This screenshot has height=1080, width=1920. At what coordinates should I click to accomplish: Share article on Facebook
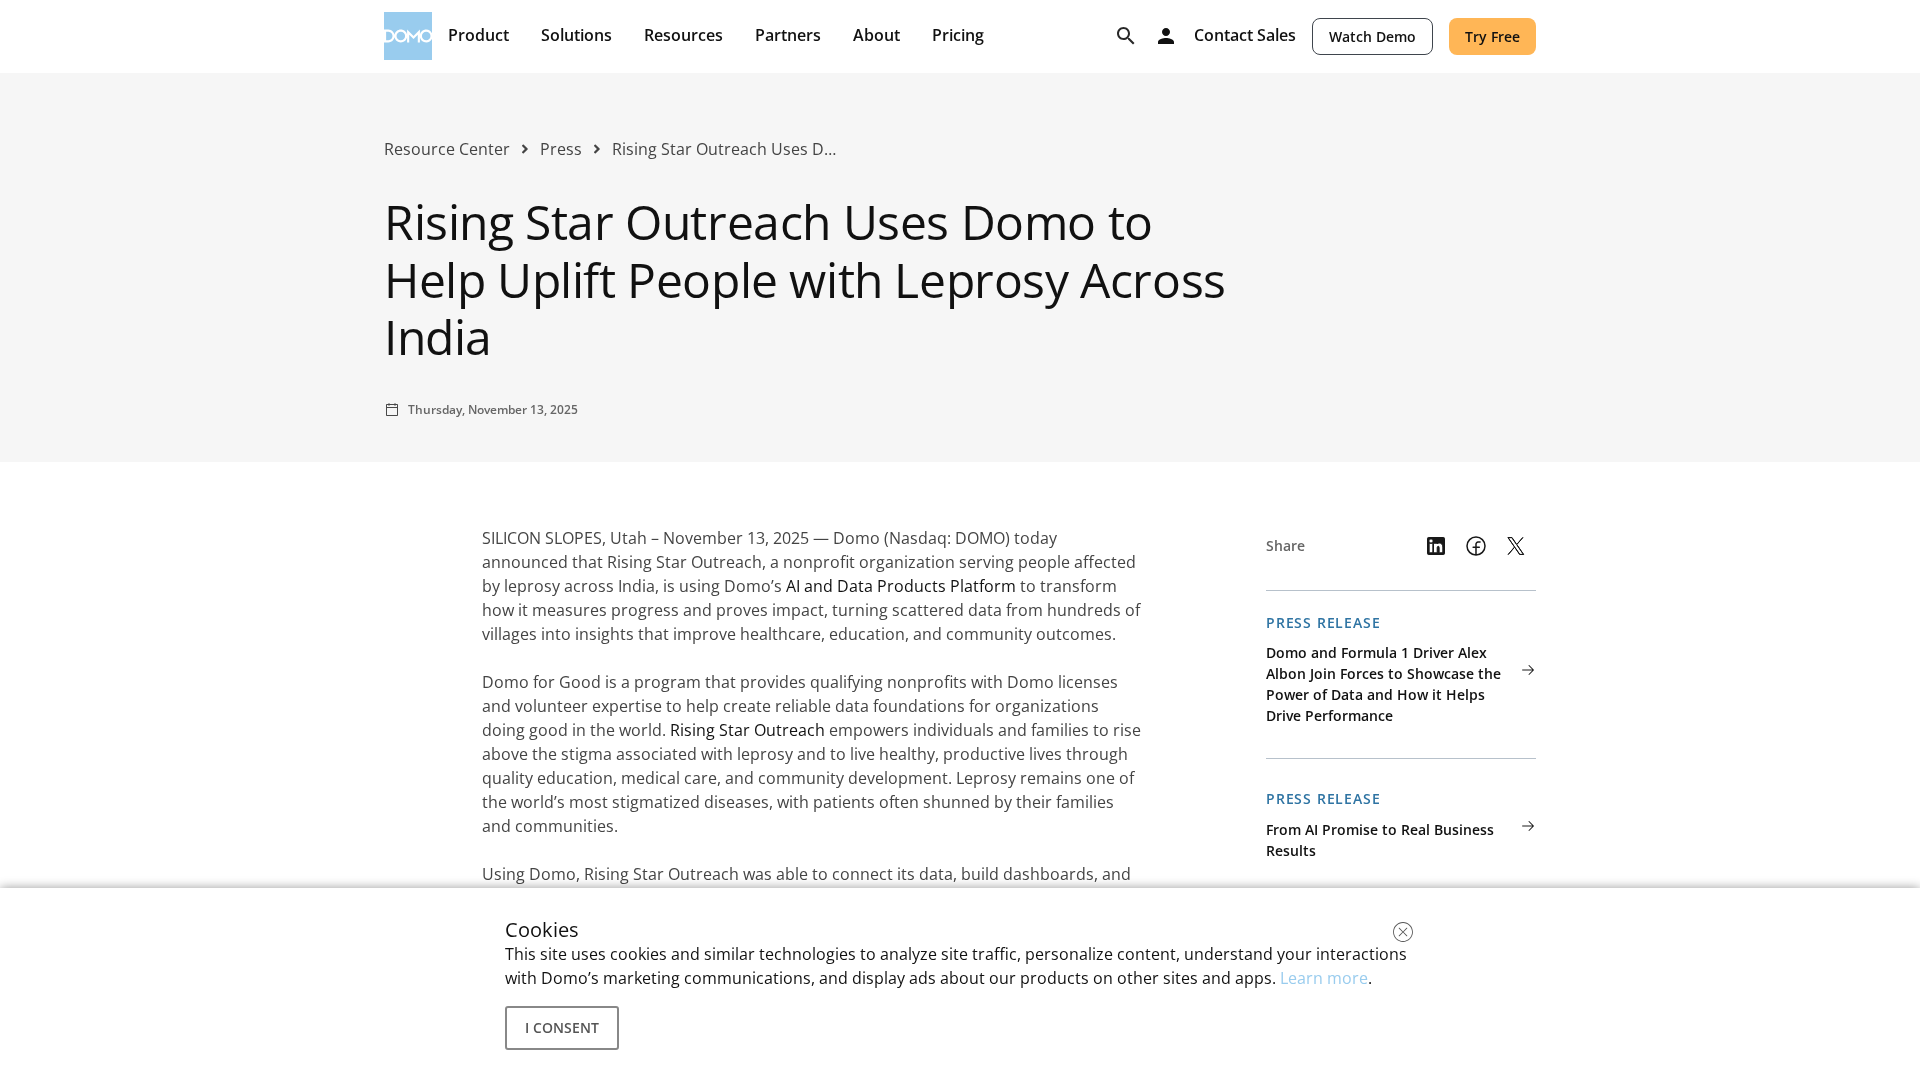click(x=1475, y=546)
